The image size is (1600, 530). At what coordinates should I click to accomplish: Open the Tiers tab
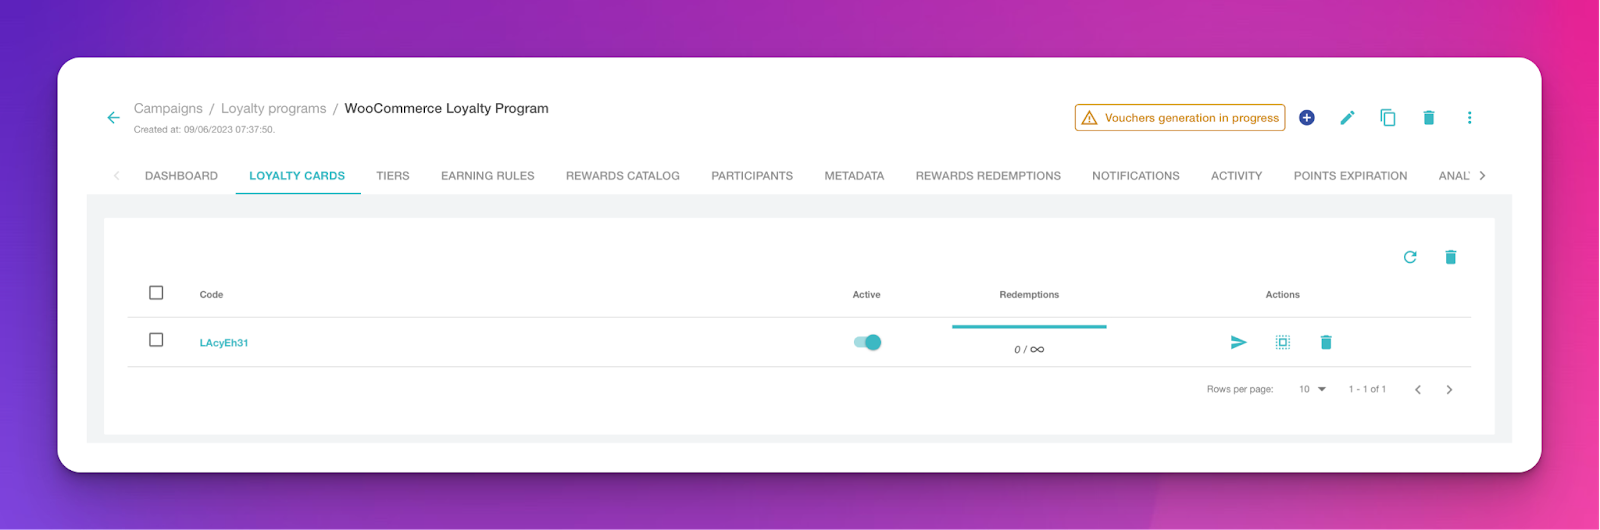coord(393,176)
